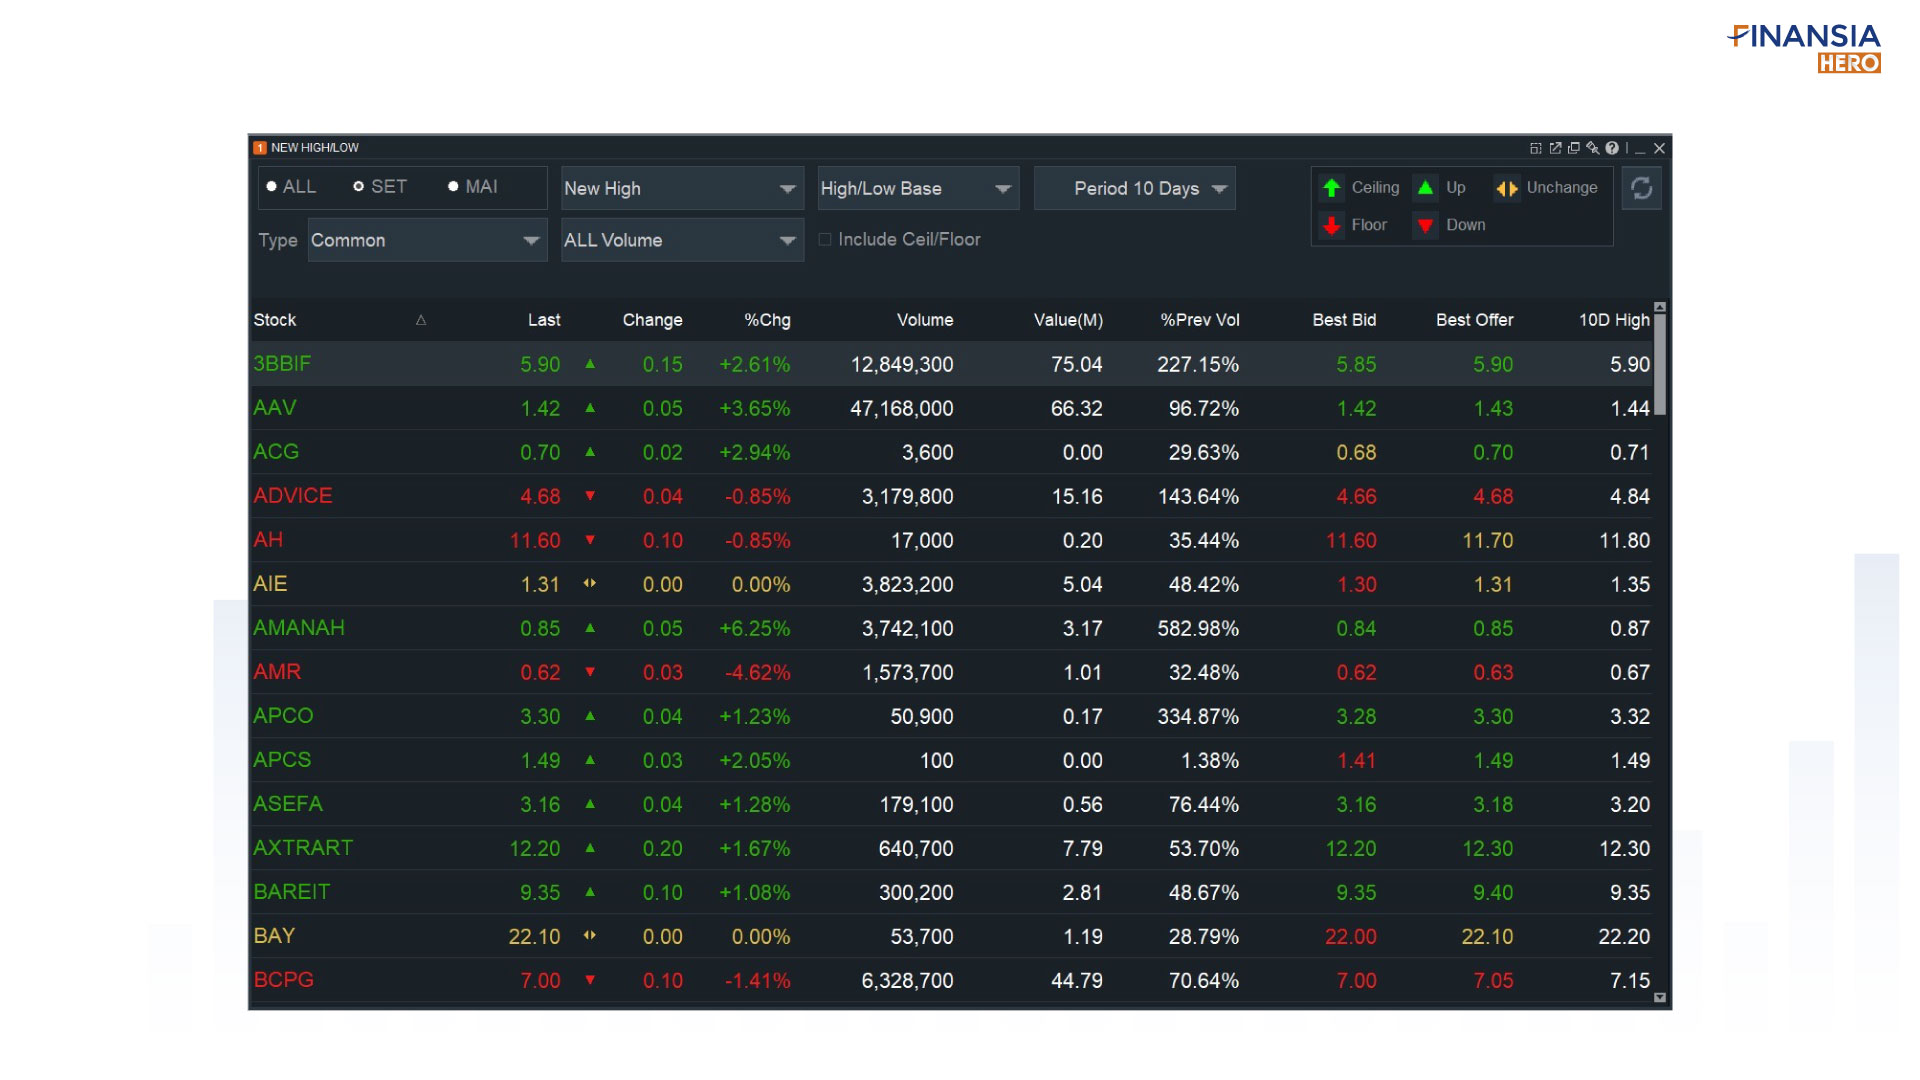Select the ALL market radio button
Screen dimensions: 1920x1080
(272, 187)
